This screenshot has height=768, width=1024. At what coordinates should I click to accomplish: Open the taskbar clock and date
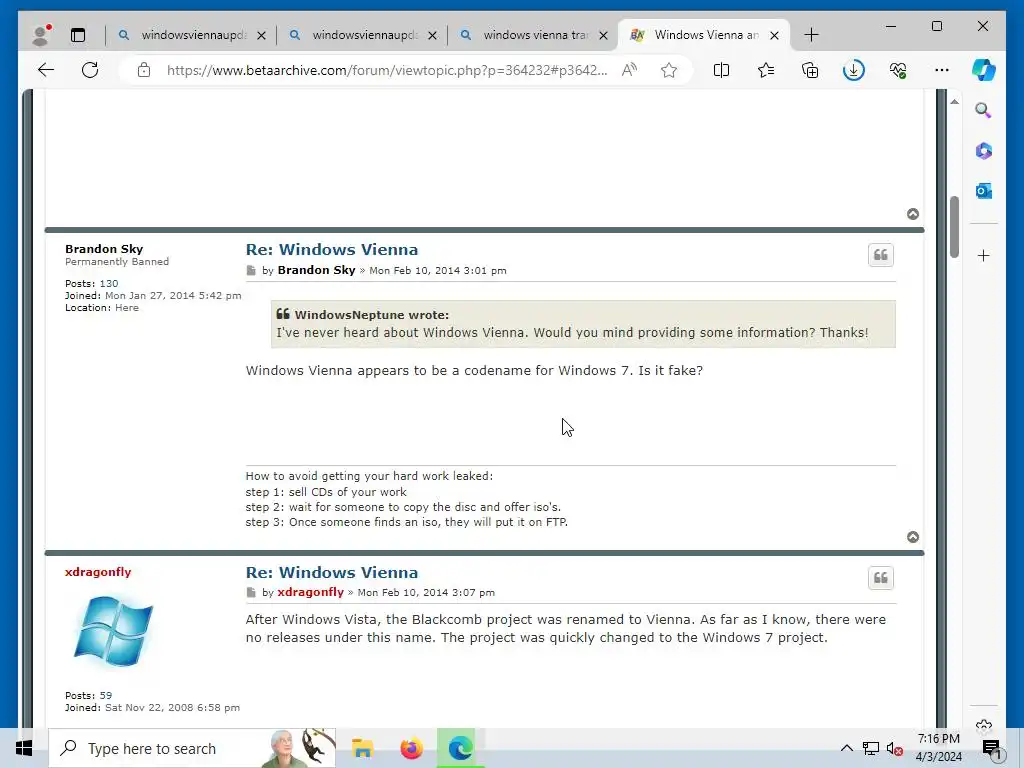[x=938, y=748]
